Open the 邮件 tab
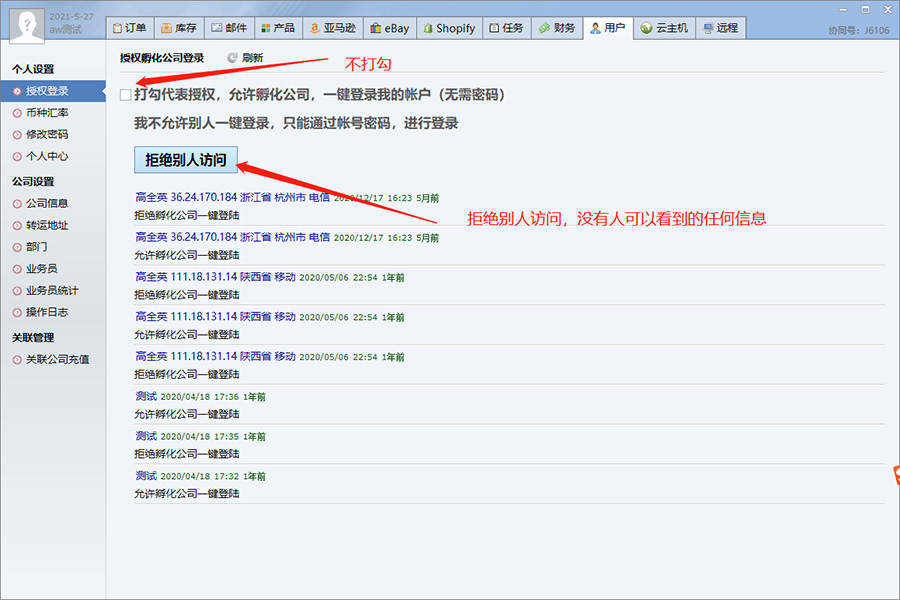 click(229, 28)
